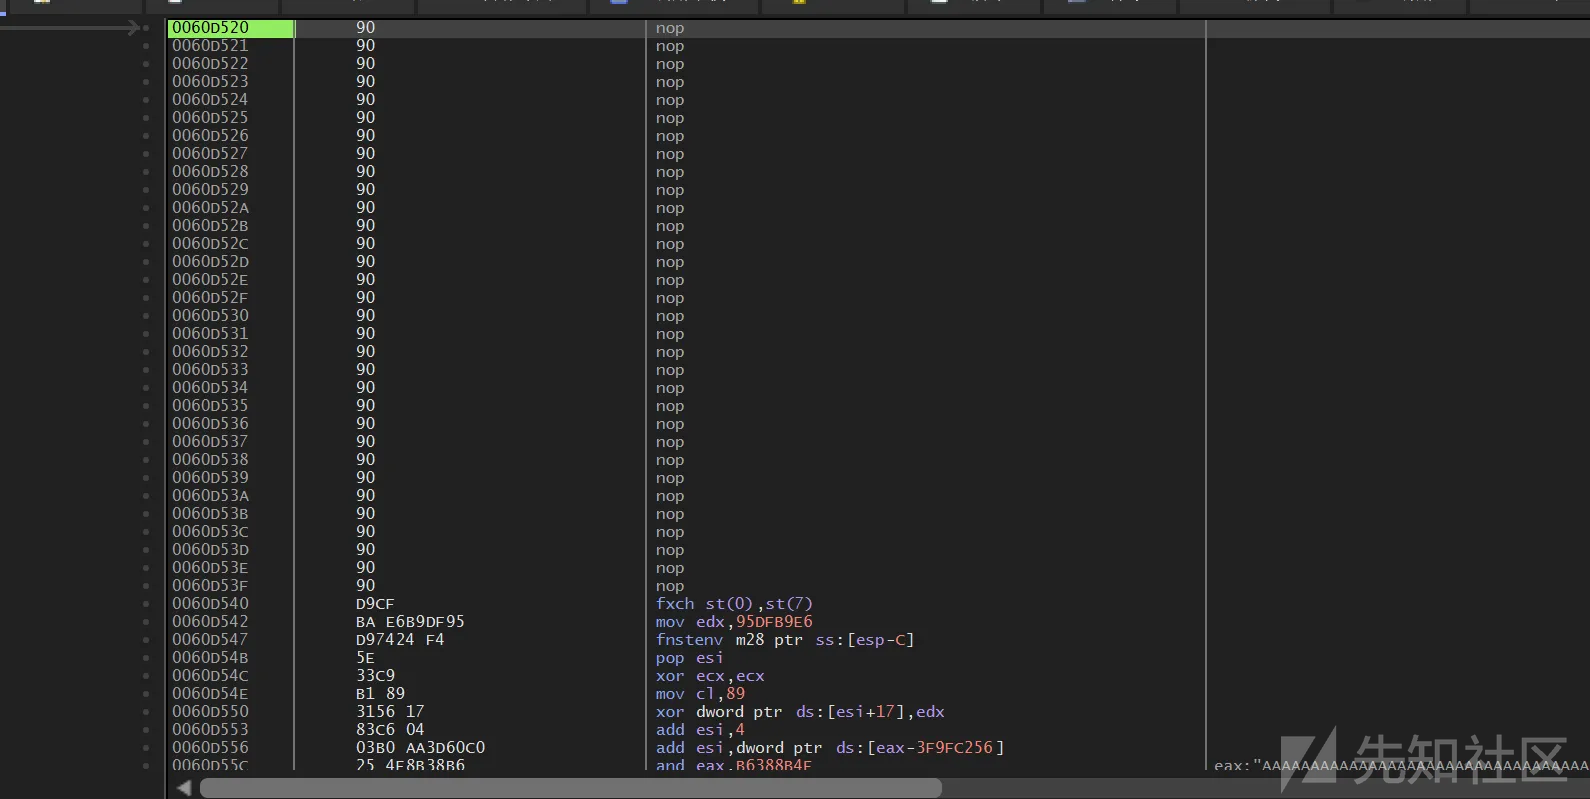Toggle breakpoint dot beside address 0060D547
This screenshot has height=799, width=1590.
pos(146,640)
